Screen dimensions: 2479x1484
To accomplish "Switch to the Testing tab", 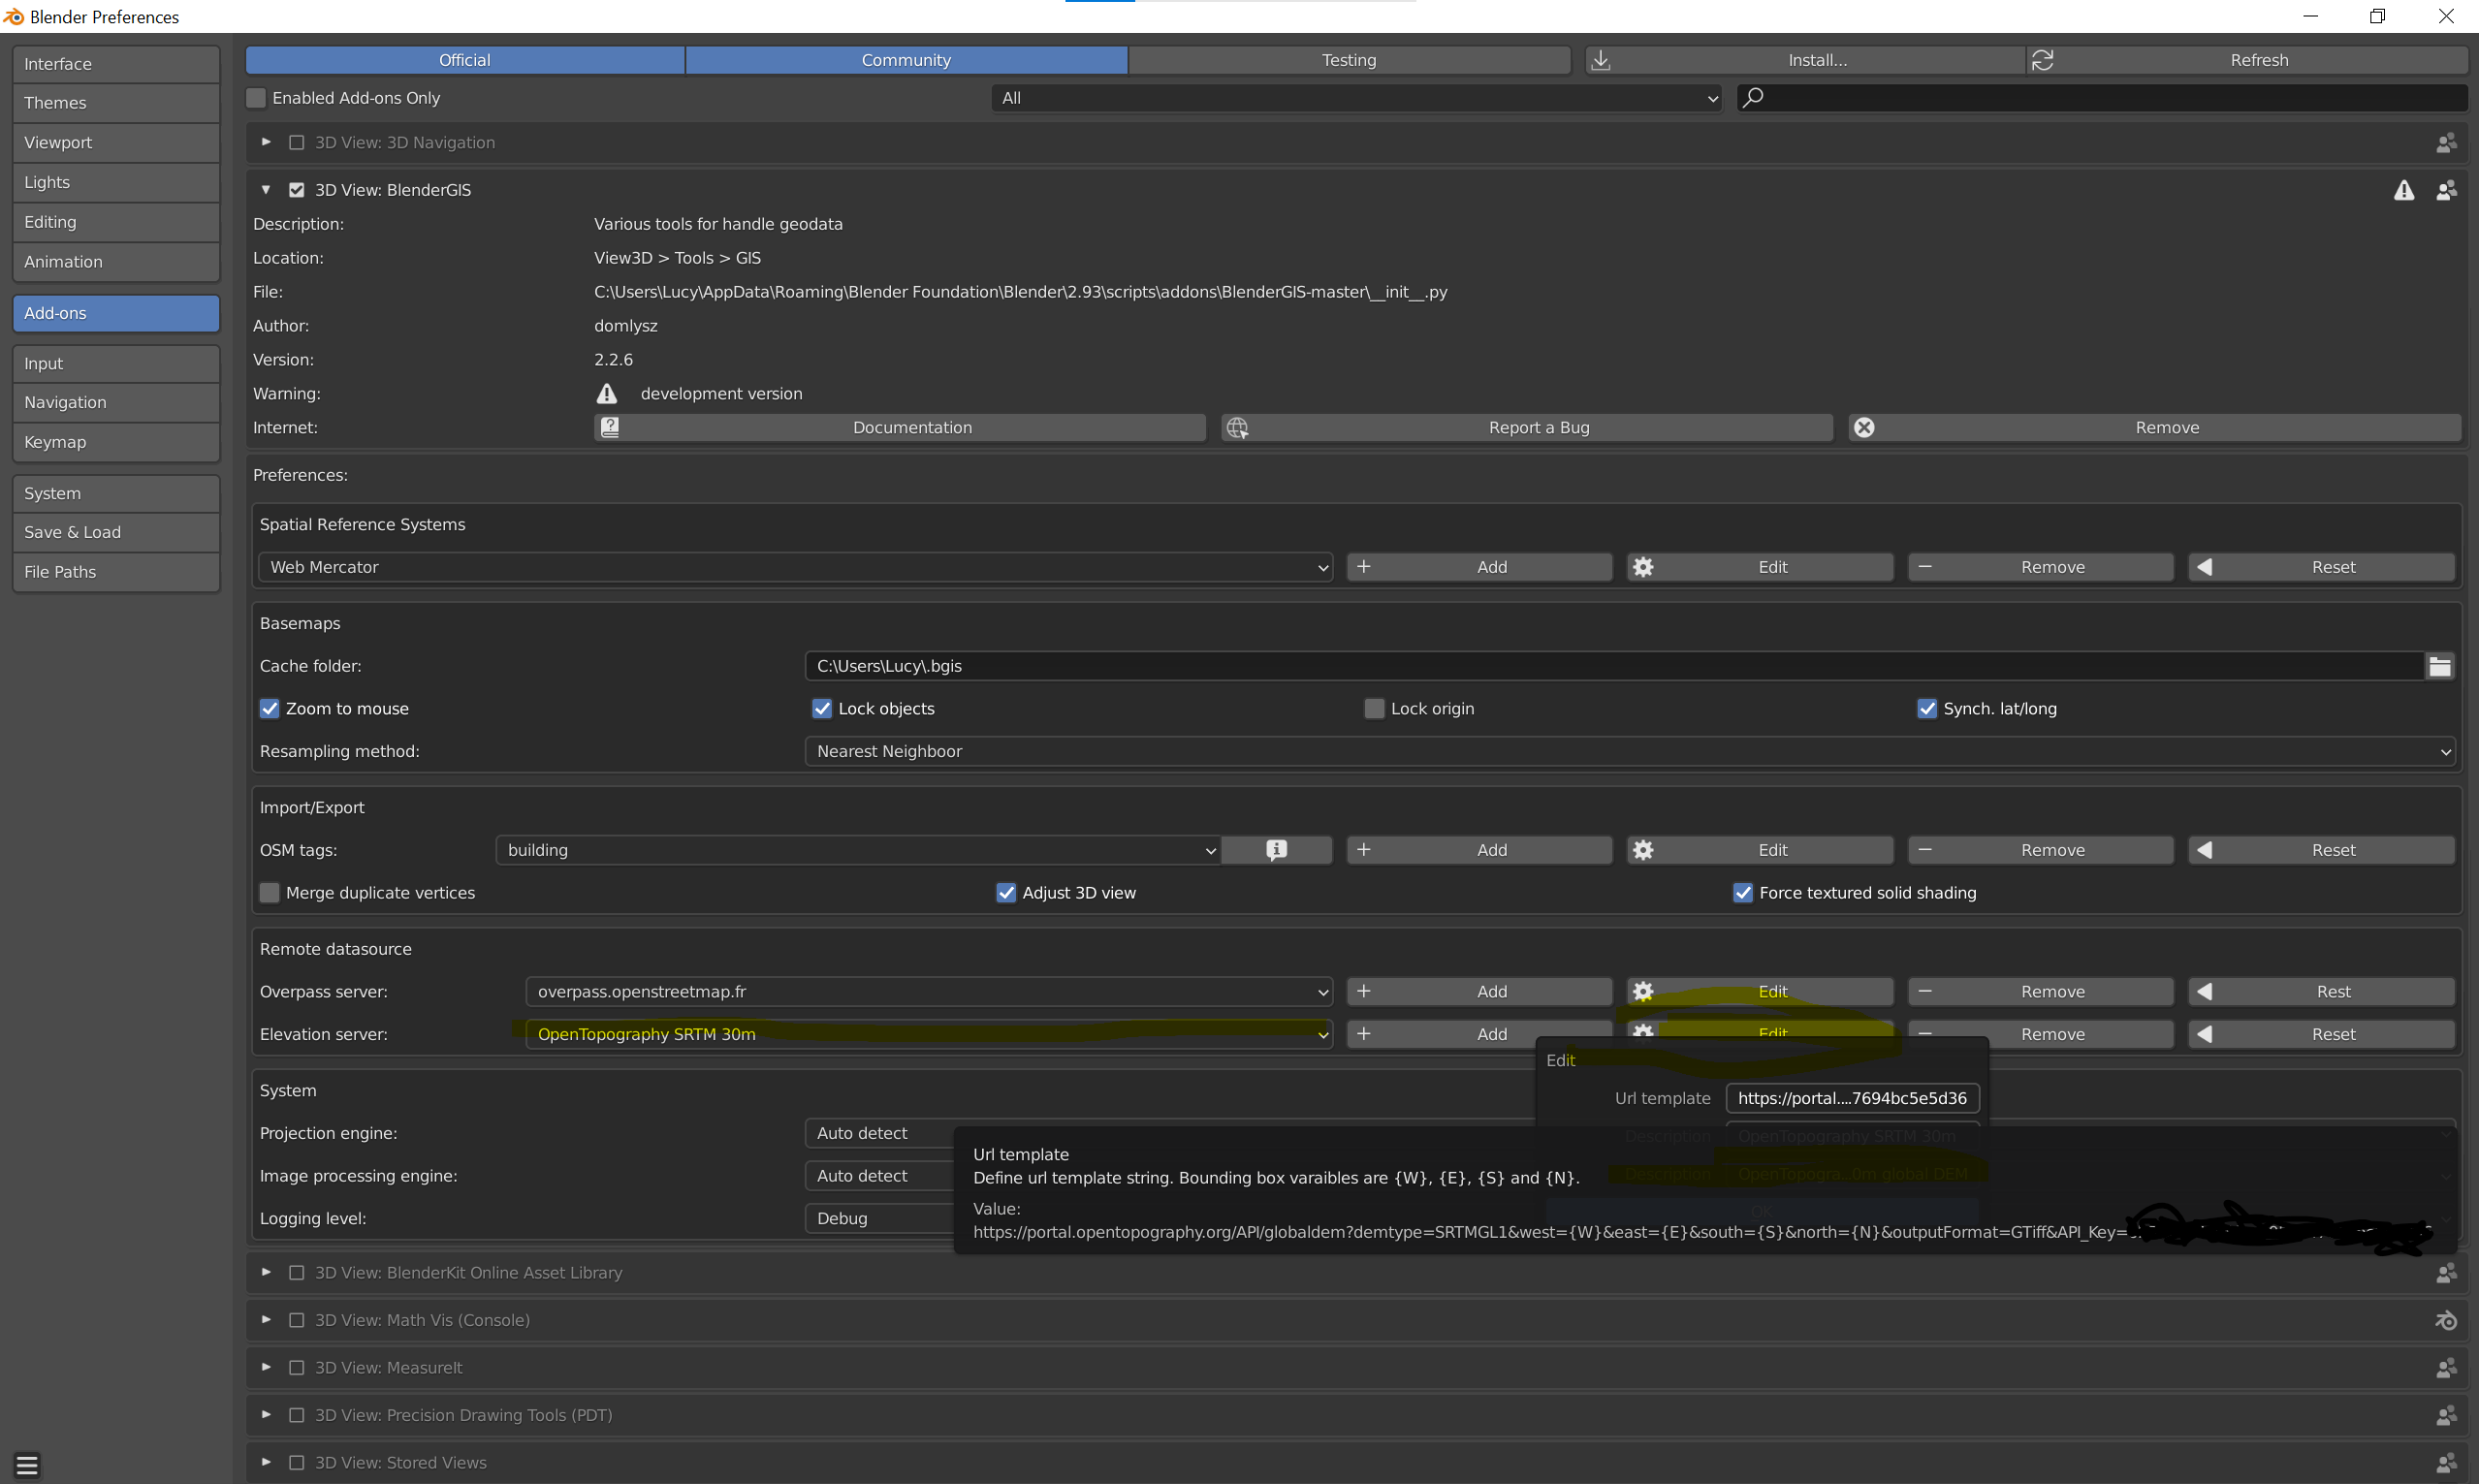I will [1349, 60].
